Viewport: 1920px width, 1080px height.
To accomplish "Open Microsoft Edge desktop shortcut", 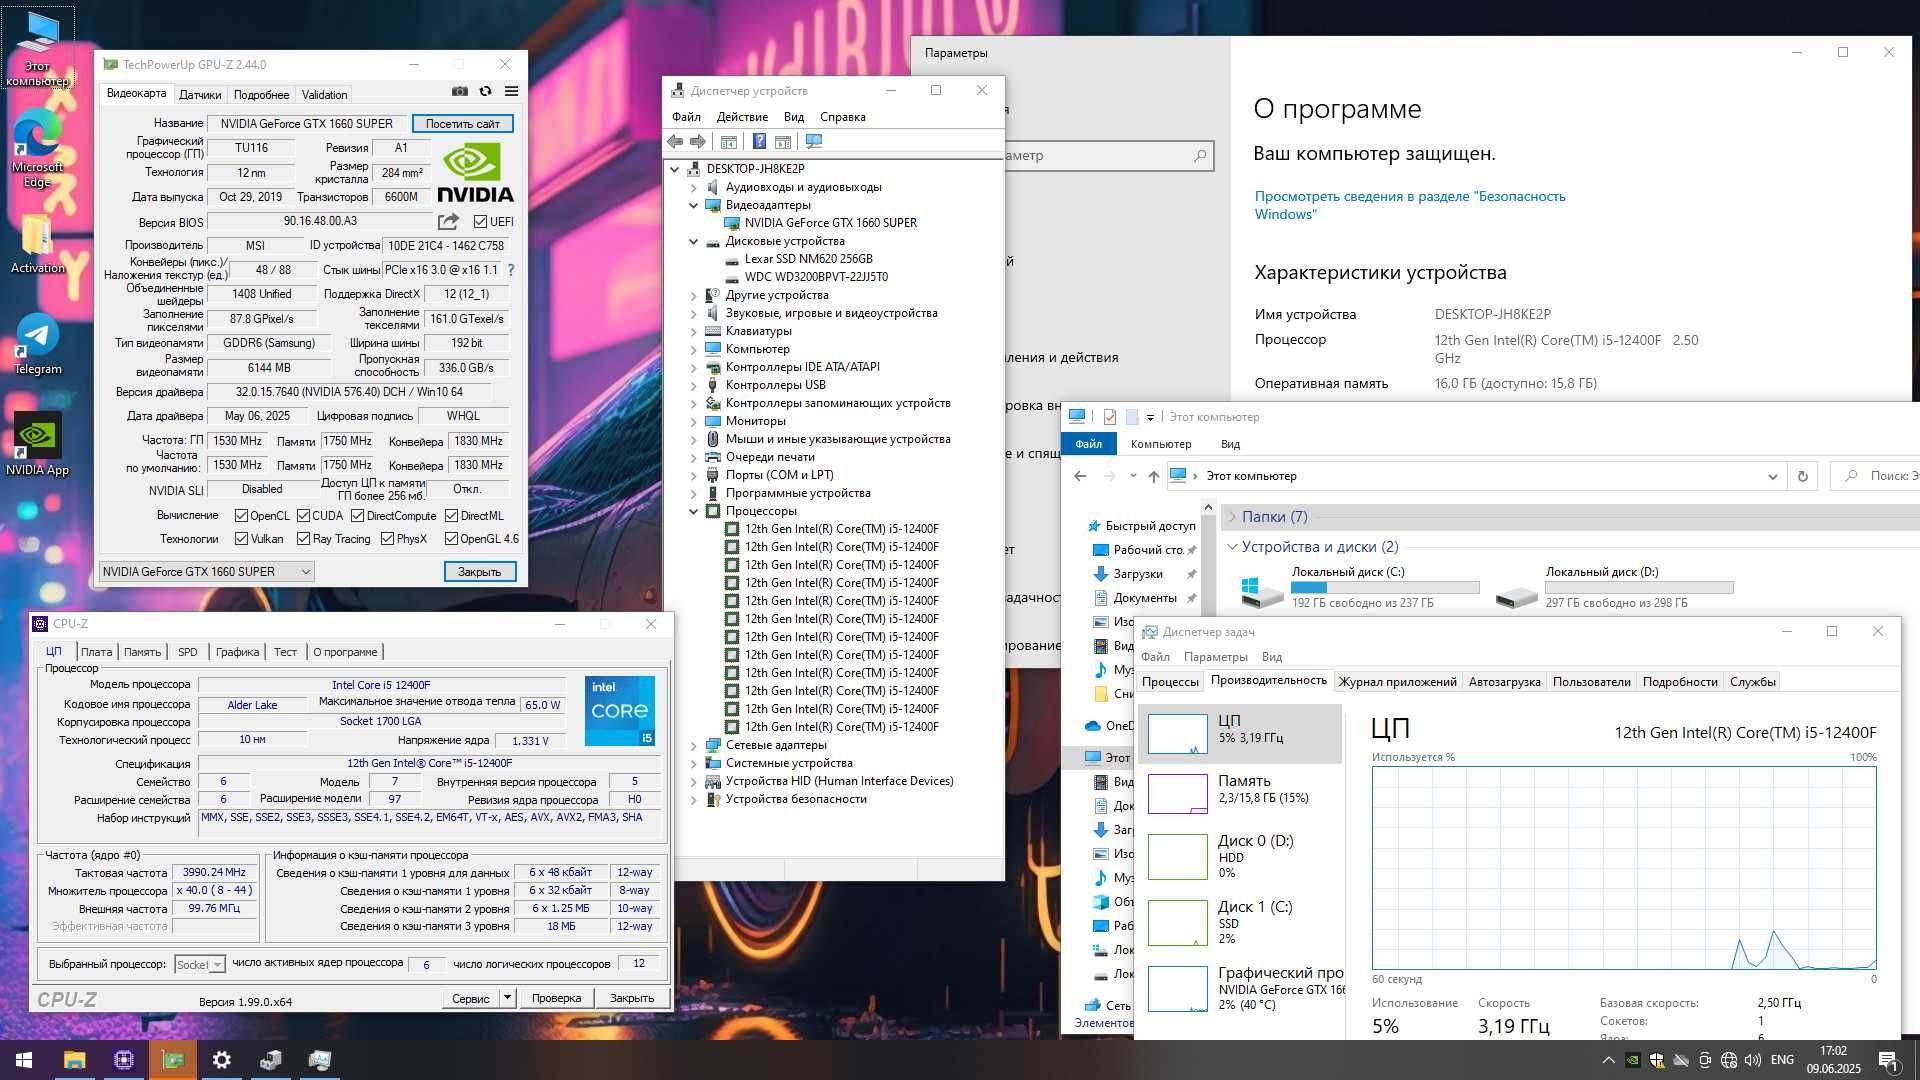I will coord(37,150).
